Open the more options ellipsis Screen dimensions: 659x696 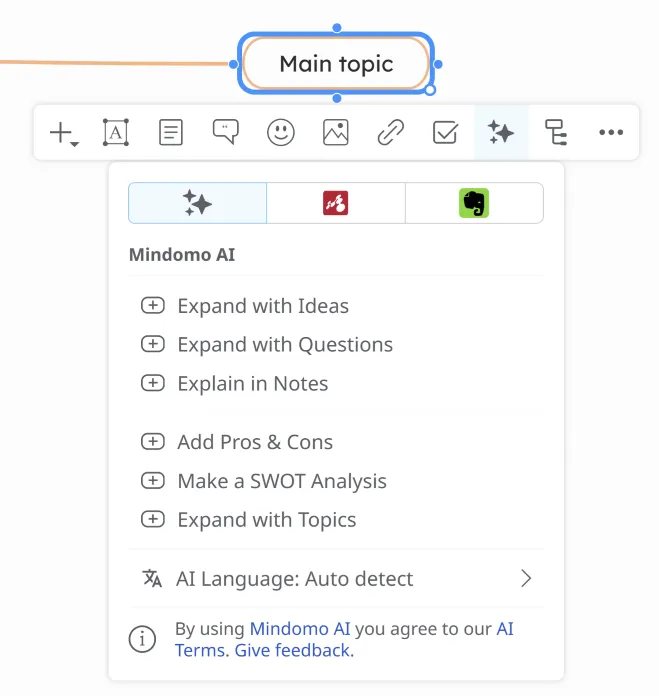[610, 132]
